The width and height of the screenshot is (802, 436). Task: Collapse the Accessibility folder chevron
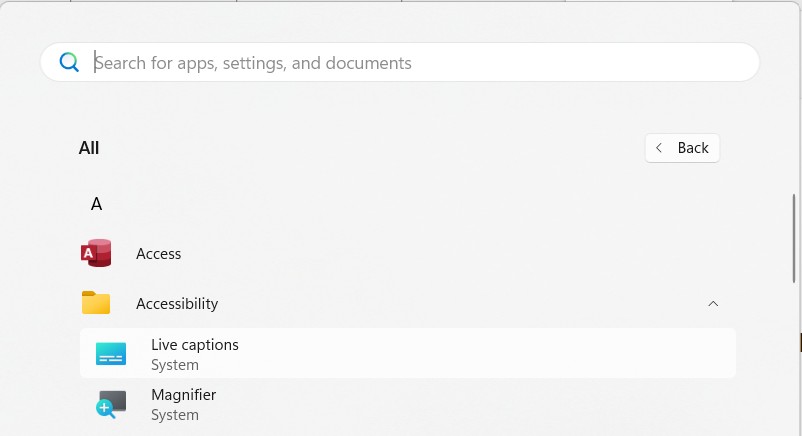[713, 303]
